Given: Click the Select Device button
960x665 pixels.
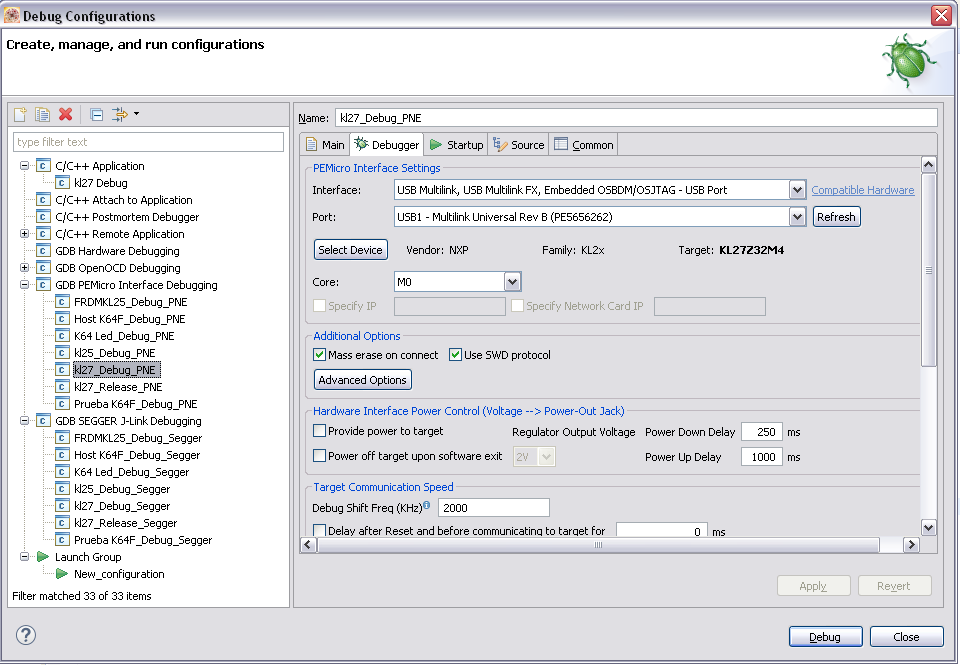Looking at the screenshot, I should click(x=351, y=250).
